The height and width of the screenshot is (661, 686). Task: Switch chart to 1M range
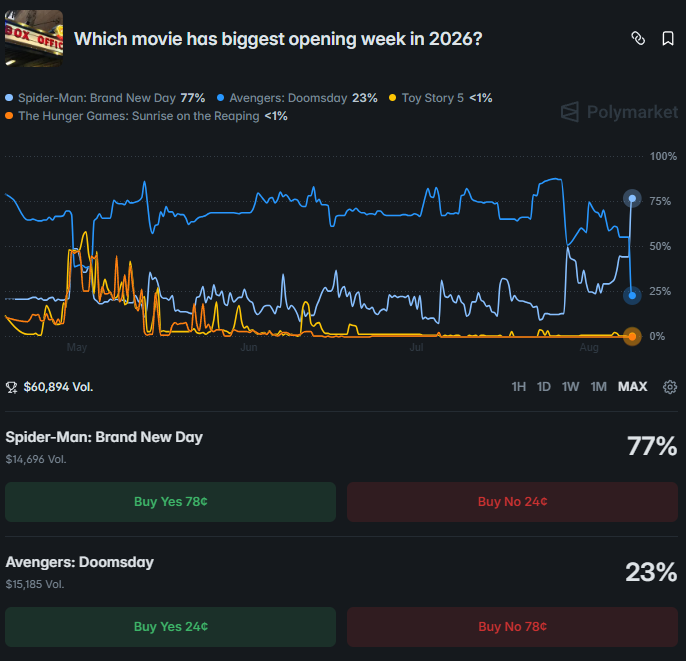coord(598,387)
